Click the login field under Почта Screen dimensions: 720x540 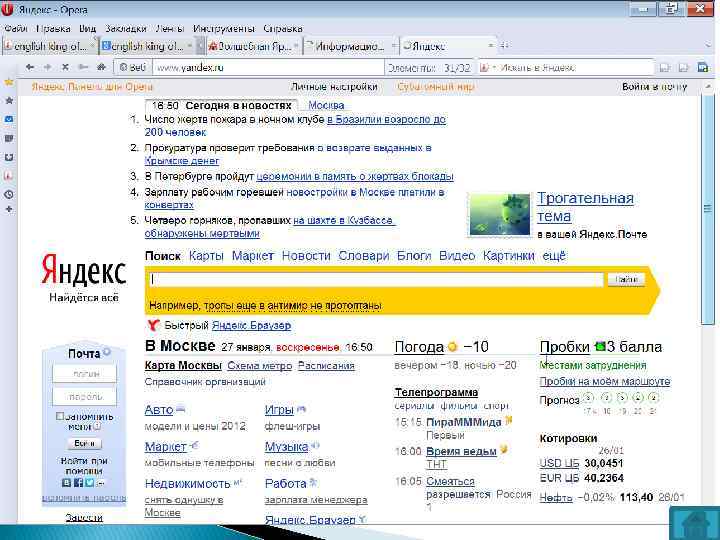[x=84, y=374]
